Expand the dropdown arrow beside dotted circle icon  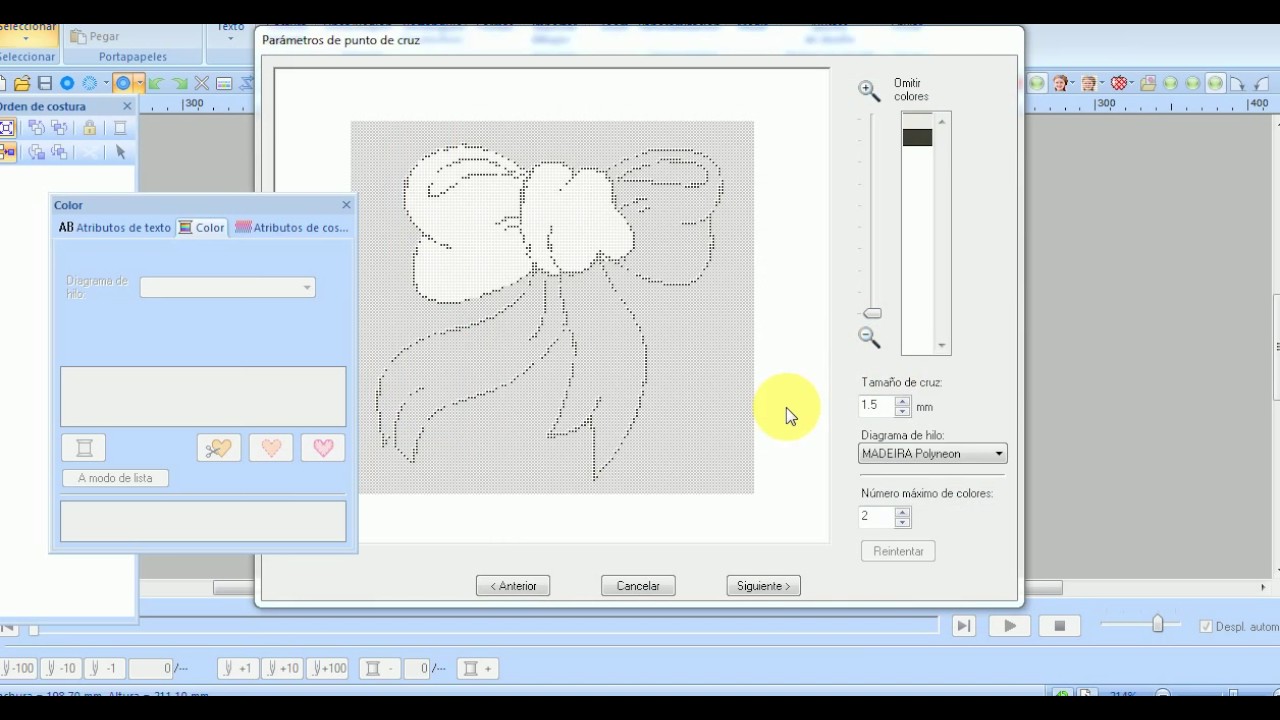[x=105, y=84]
